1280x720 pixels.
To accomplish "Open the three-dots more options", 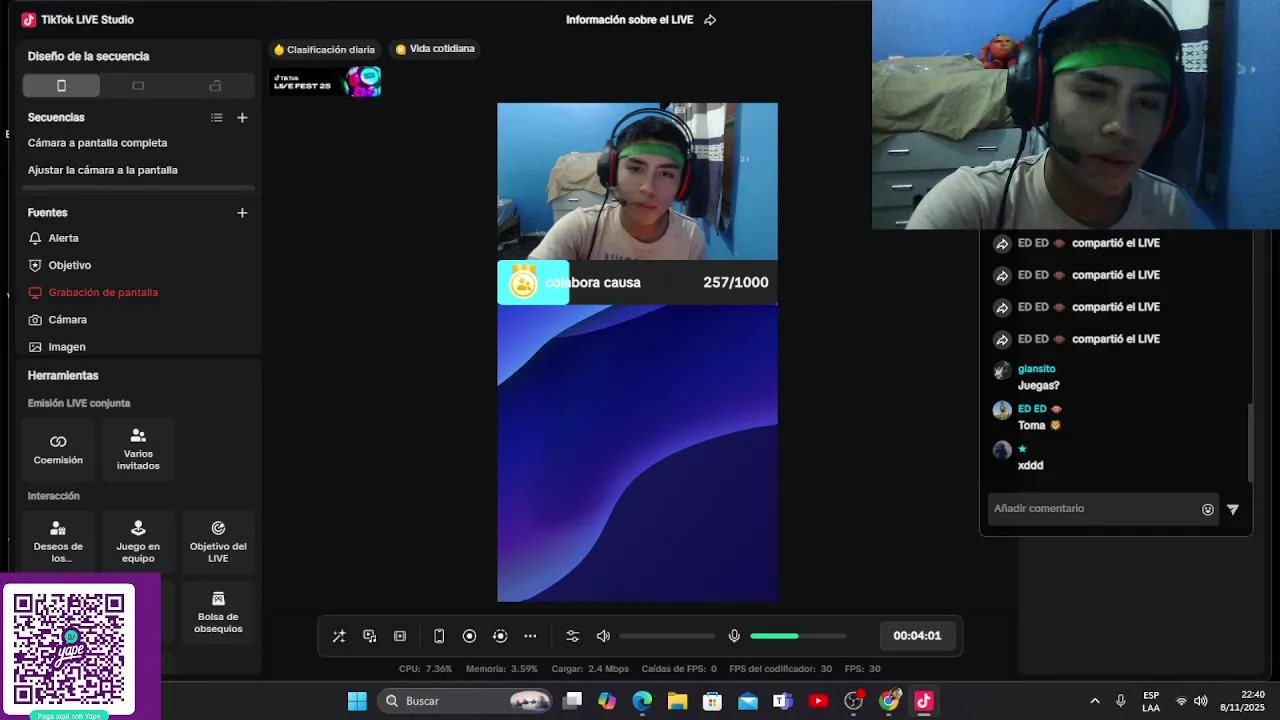I will coord(530,636).
